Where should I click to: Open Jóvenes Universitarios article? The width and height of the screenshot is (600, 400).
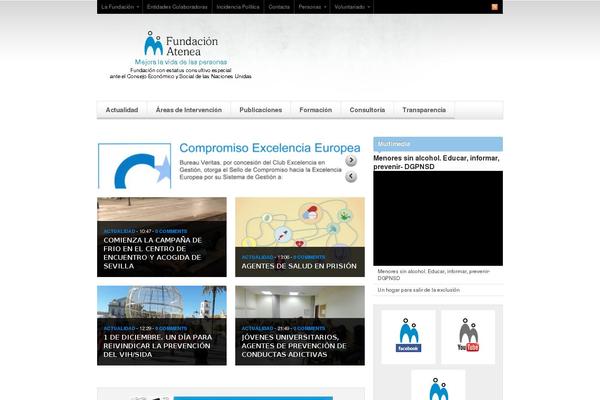click(294, 346)
